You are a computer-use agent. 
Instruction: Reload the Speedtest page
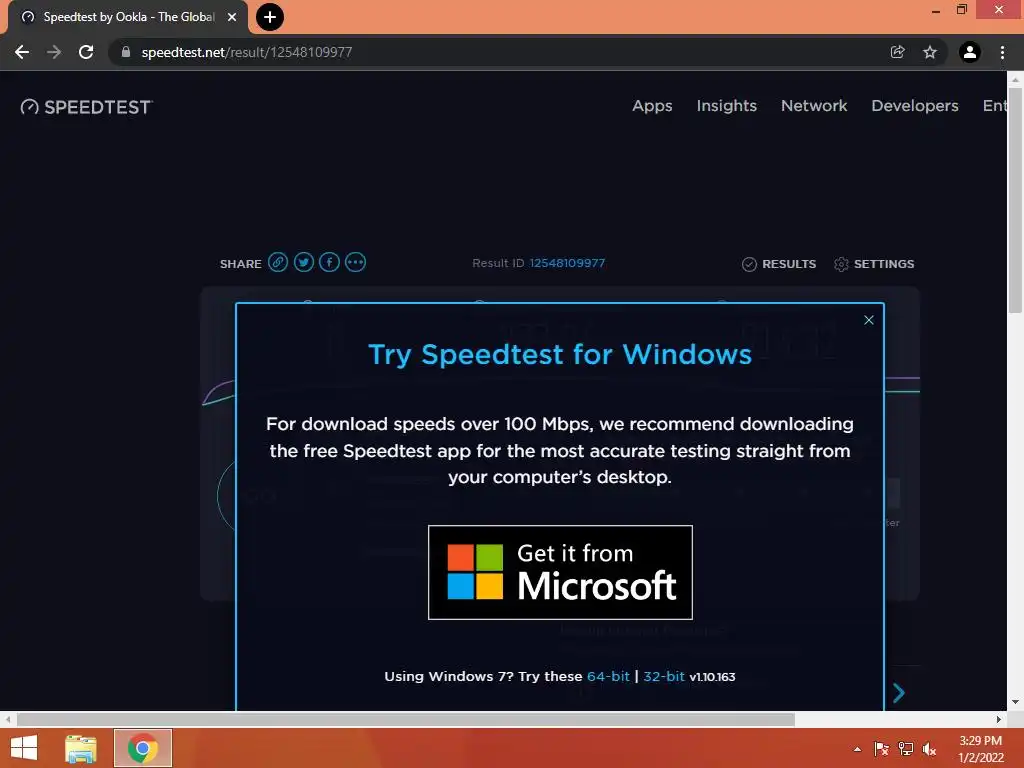(86, 52)
